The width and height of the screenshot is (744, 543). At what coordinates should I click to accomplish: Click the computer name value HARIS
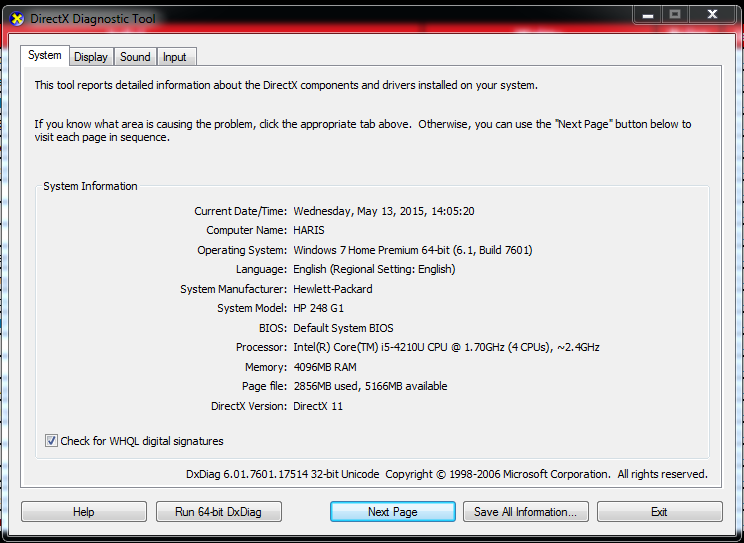tap(310, 231)
